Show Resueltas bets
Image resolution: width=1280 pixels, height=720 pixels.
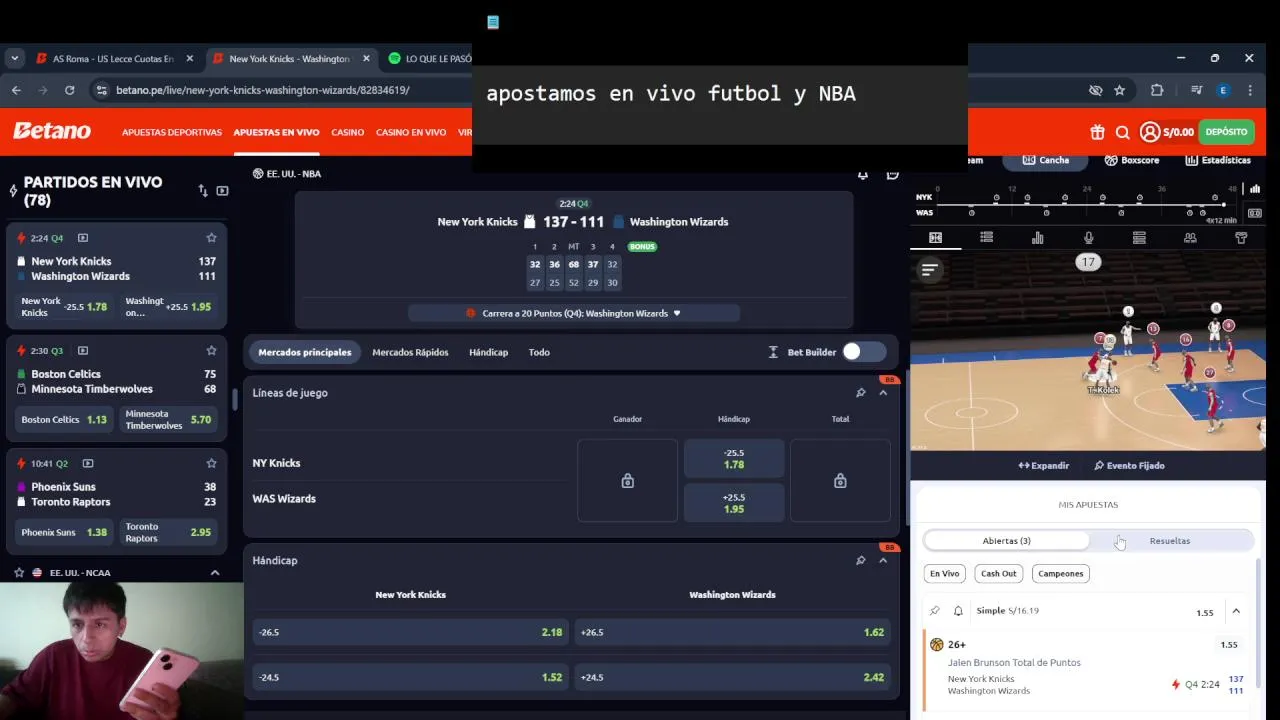pyautogui.click(x=1169, y=541)
